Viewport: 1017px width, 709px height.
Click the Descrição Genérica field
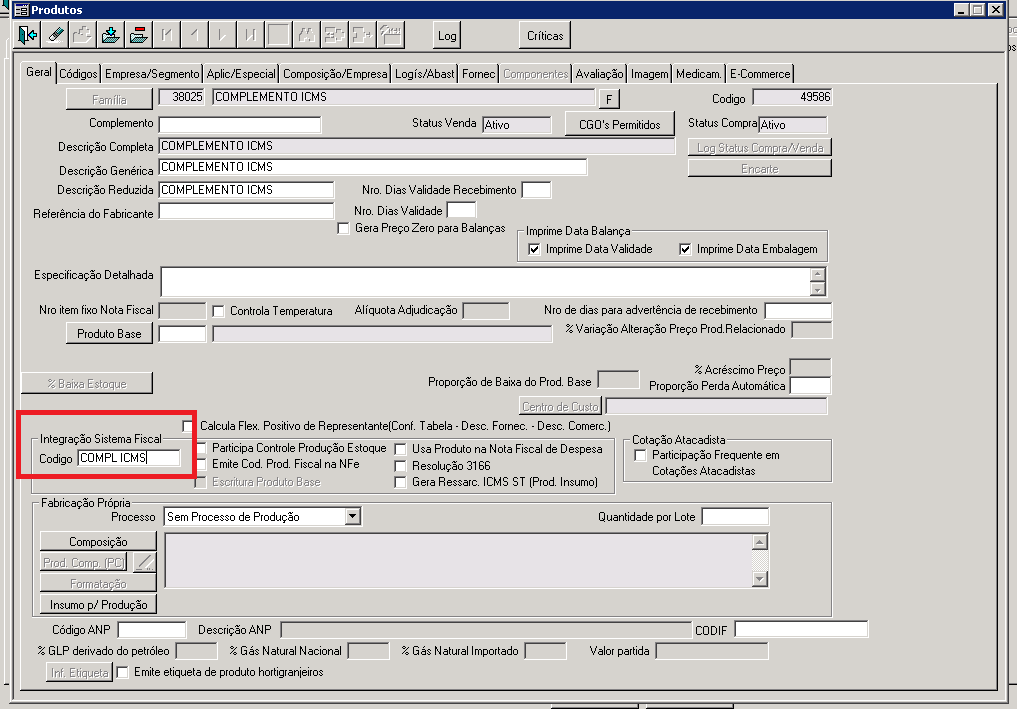point(373,167)
